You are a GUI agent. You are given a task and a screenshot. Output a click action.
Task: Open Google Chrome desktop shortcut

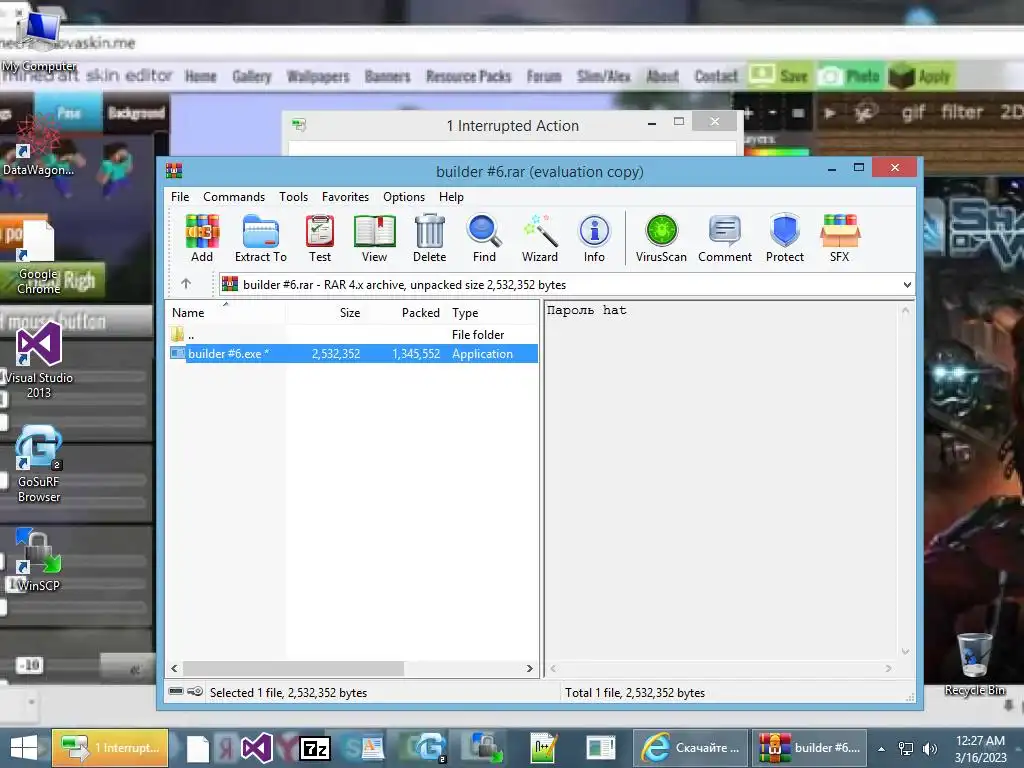coord(38,259)
